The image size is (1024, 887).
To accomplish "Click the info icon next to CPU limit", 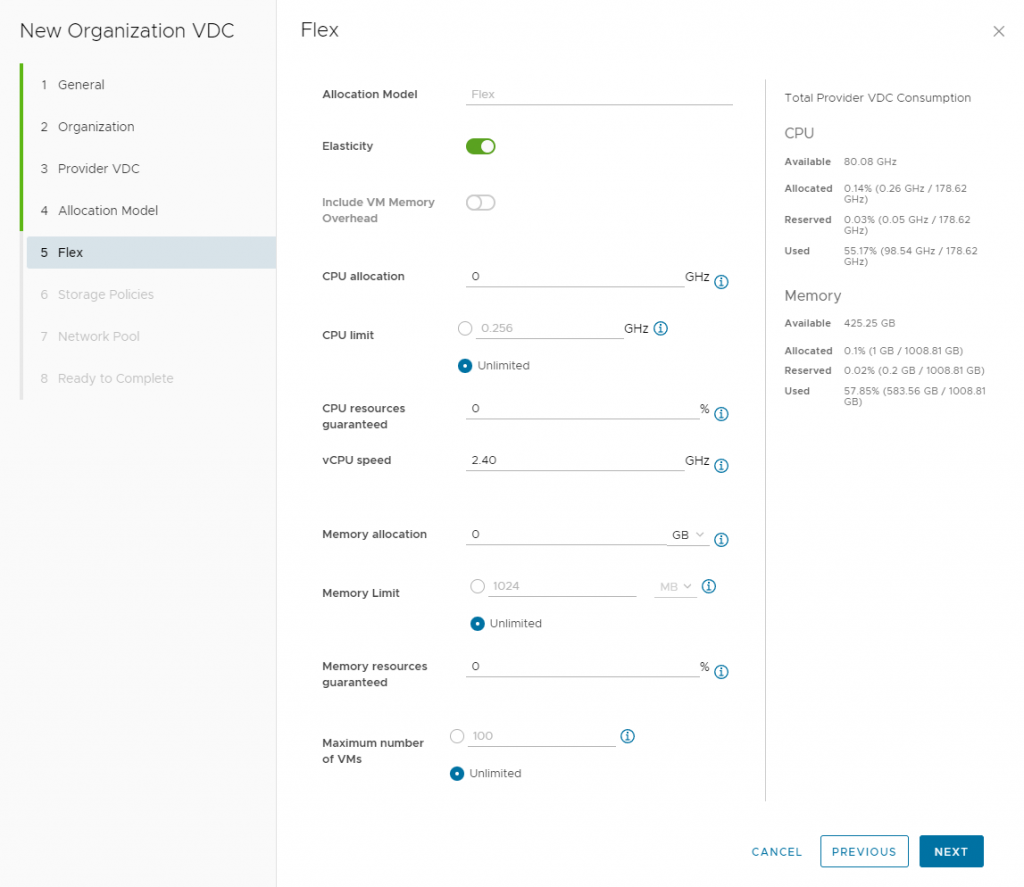I will [x=660, y=328].
